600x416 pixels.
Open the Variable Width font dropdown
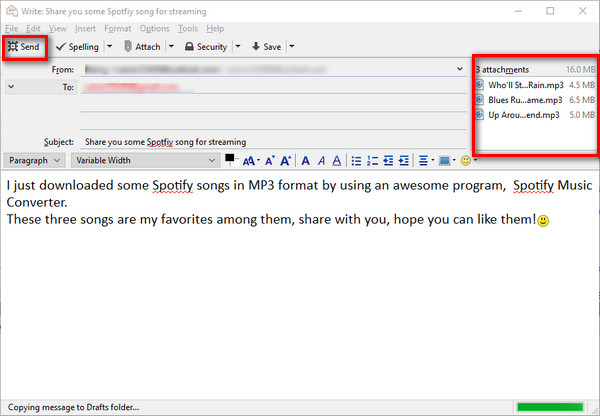145,160
